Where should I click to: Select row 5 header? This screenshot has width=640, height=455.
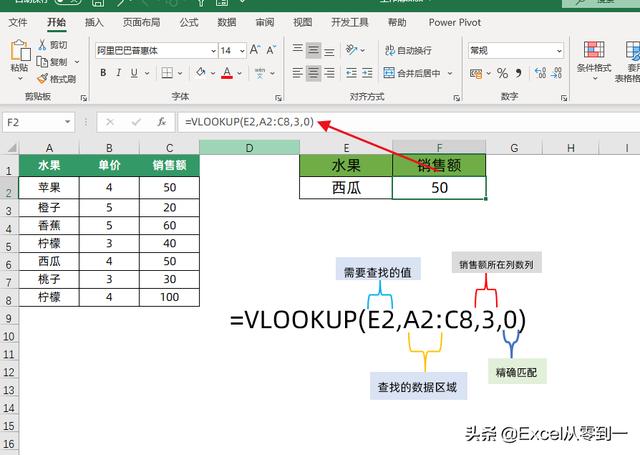tap(9, 246)
